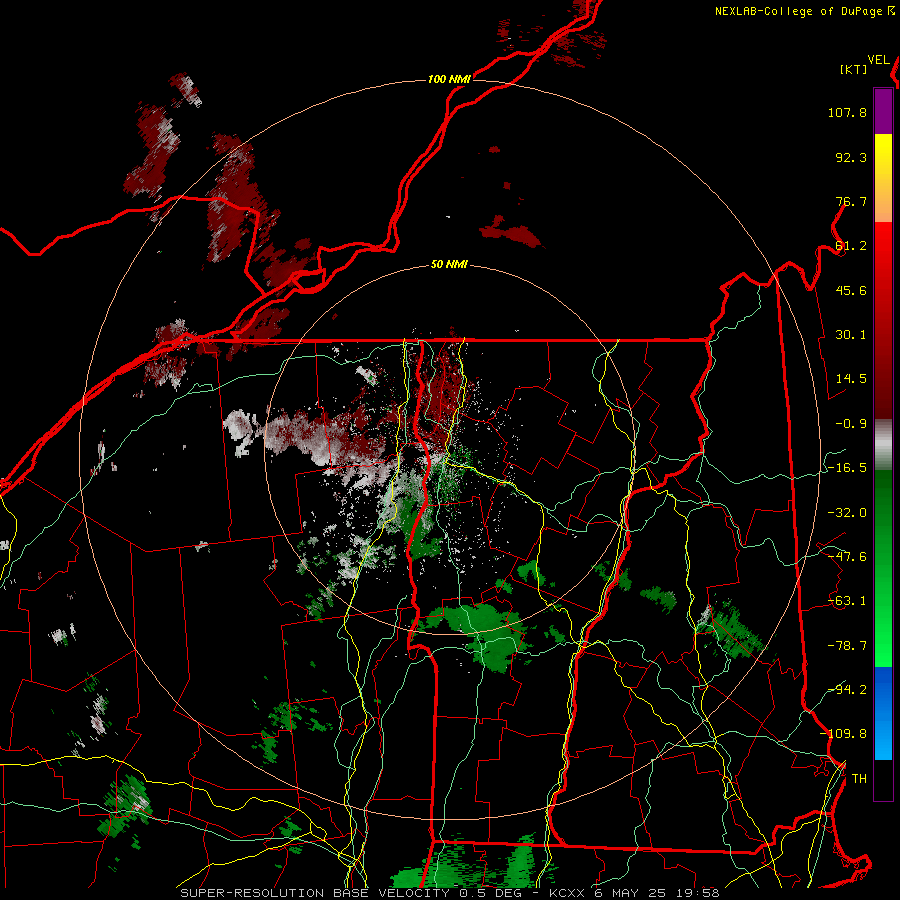Select the -63.1 scale value

tap(847, 601)
